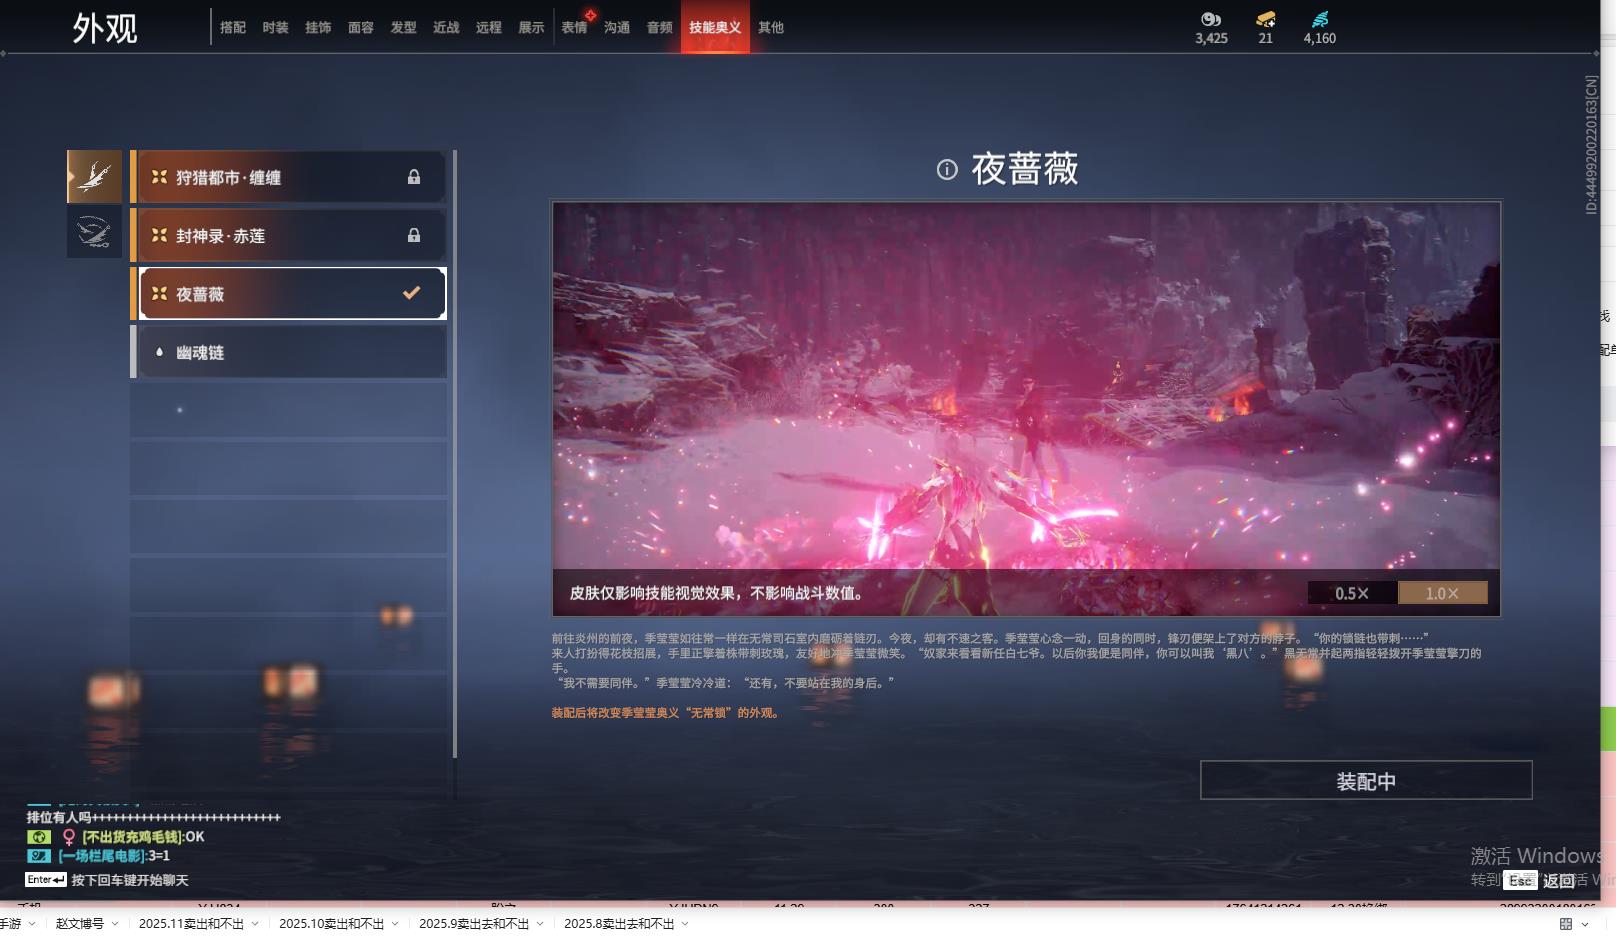Open the info icon beside the 夜蔷薇 title

(x=947, y=169)
